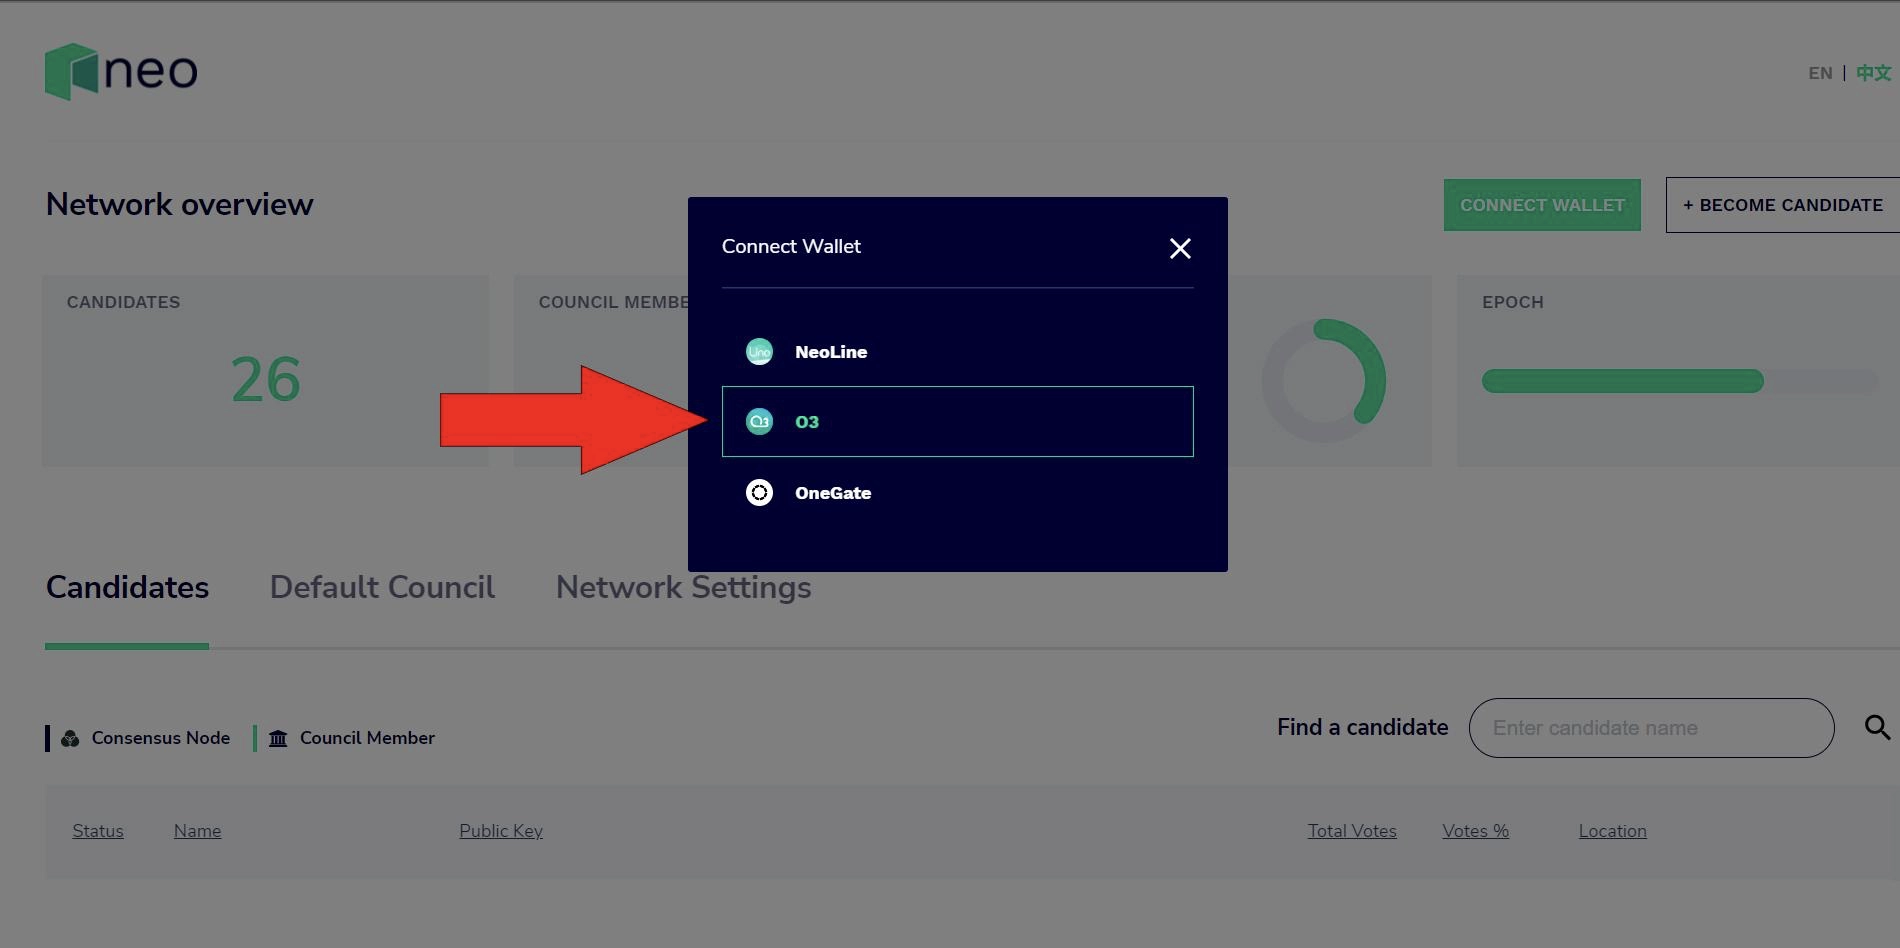Sort by Location column
The height and width of the screenshot is (948, 1900).
tap(1612, 831)
